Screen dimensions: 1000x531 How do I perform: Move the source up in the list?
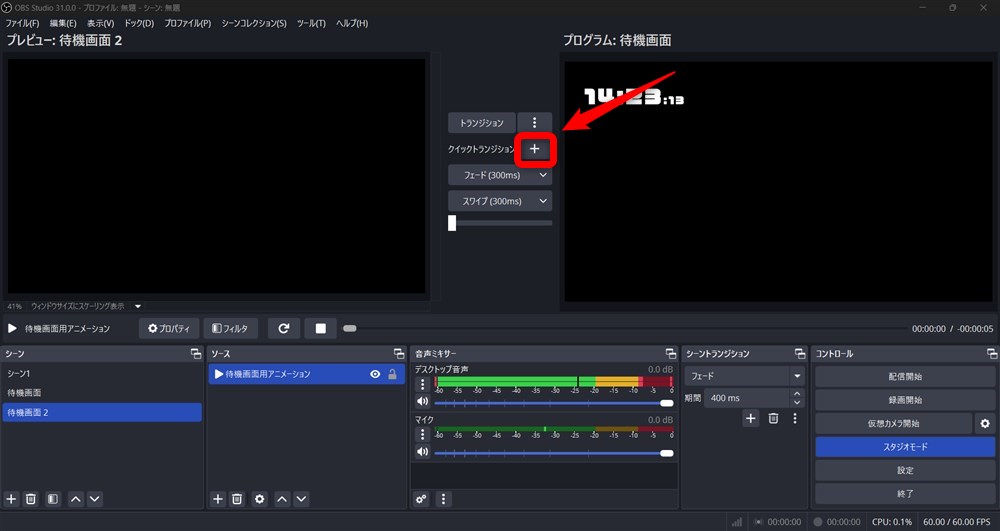[283, 498]
